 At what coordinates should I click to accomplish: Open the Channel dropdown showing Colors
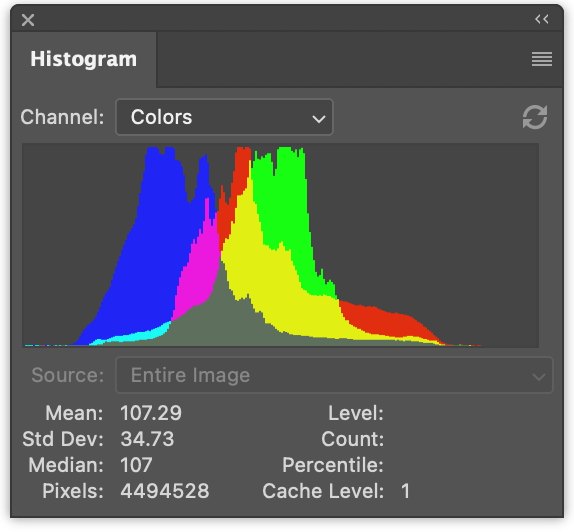[x=224, y=117]
